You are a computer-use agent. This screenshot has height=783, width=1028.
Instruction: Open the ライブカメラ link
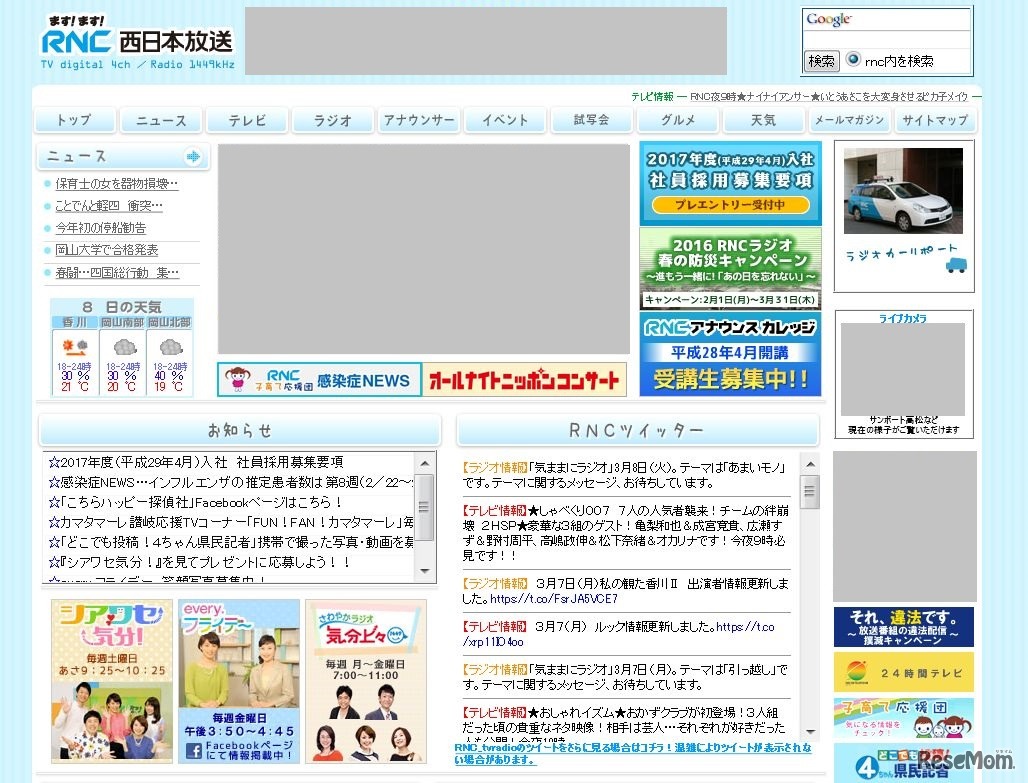(x=903, y=318)
